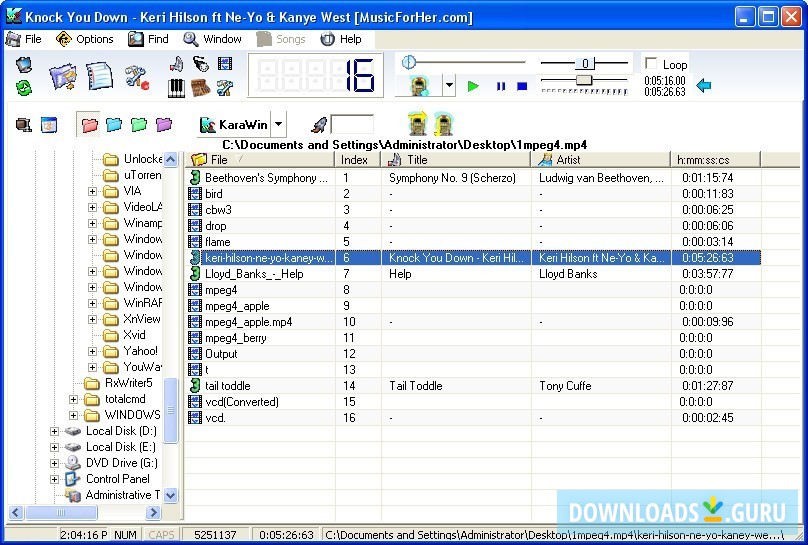The image size is (808, 545).
Task: Expand the VideoLA folder node
Action: pyautogui.click(x=92, y=208)
